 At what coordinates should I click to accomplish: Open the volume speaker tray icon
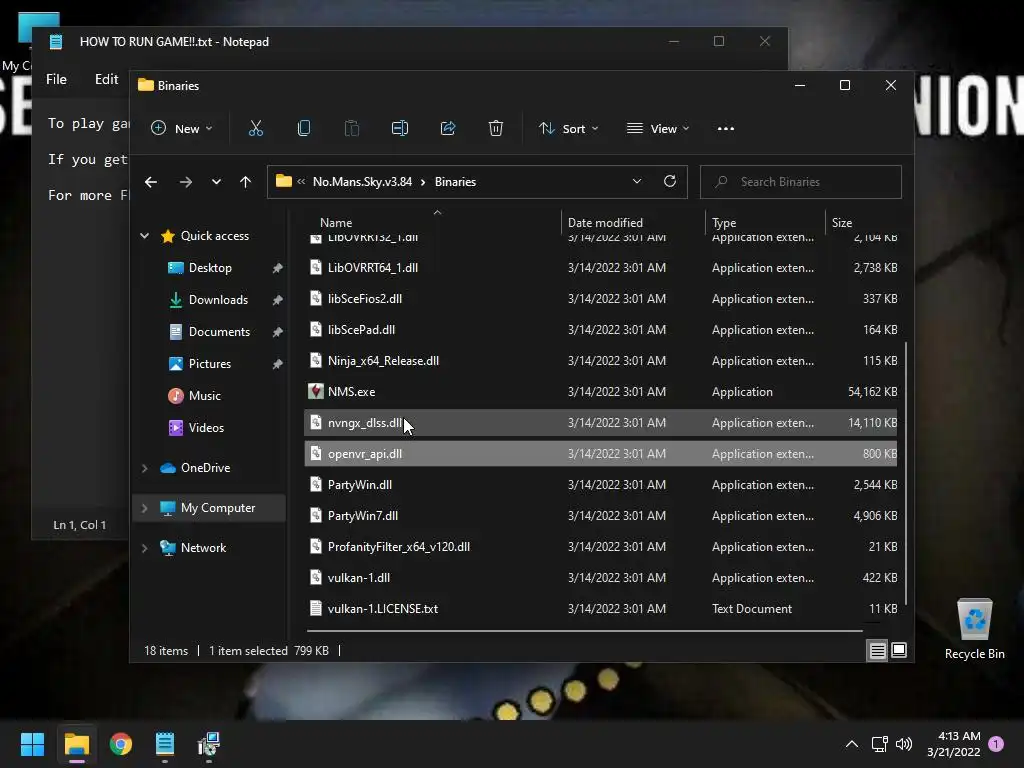click(x=904, y=744)
